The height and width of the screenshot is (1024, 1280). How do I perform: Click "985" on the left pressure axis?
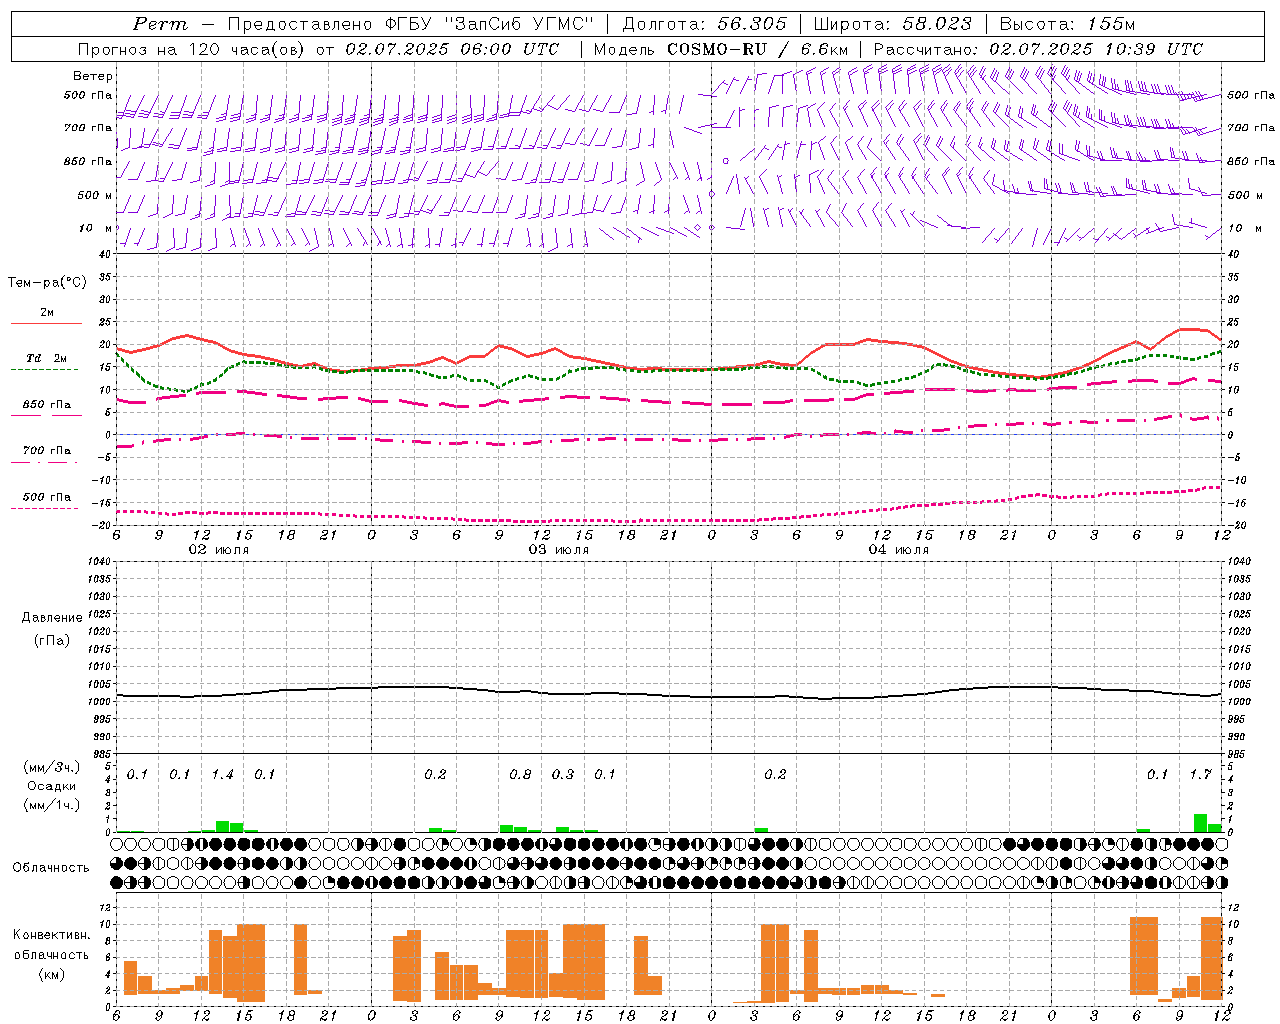pyautogui.click(x=101, y=753)
